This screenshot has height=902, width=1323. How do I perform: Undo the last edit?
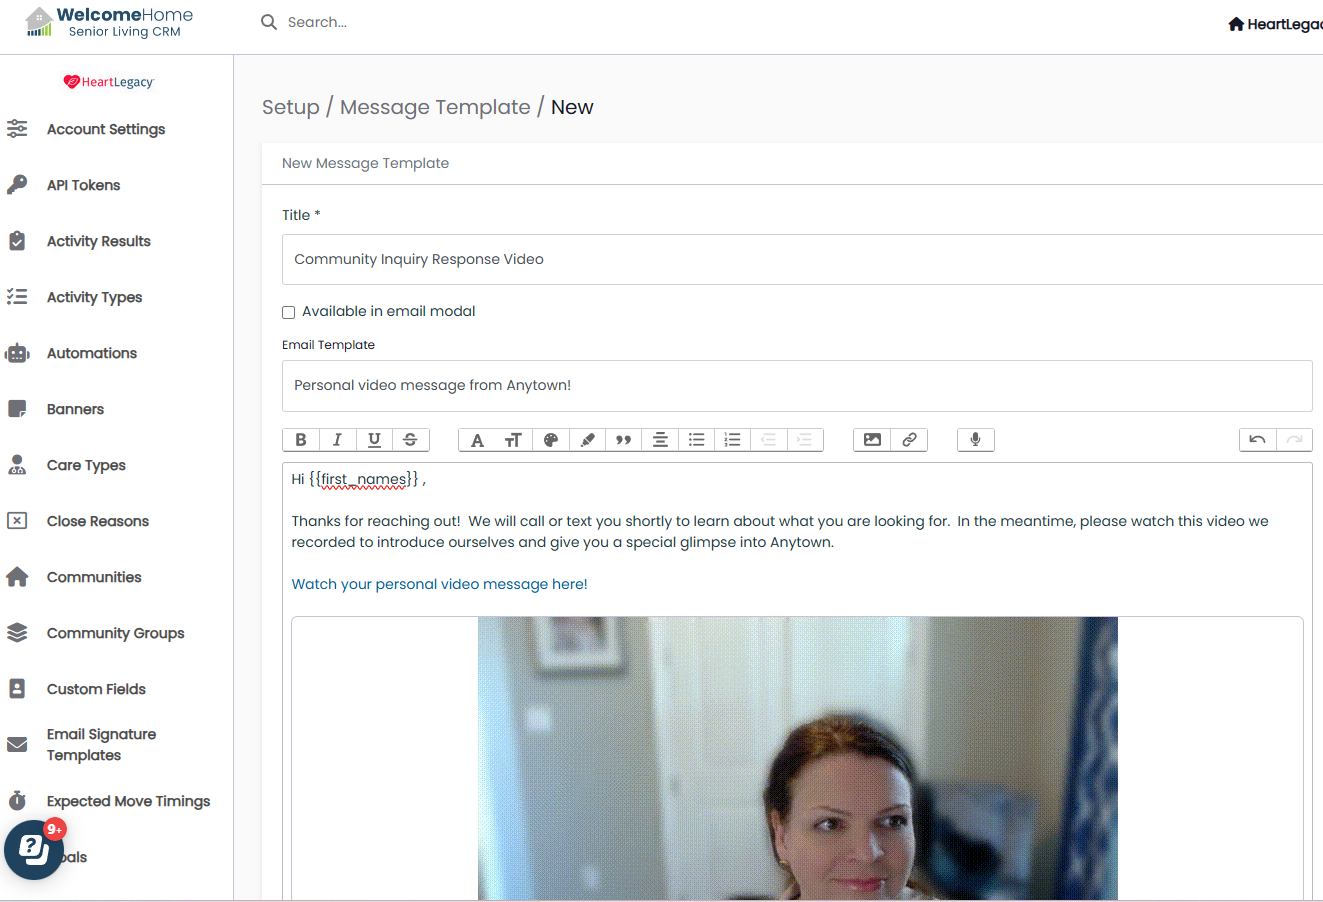coord(1257,440)
